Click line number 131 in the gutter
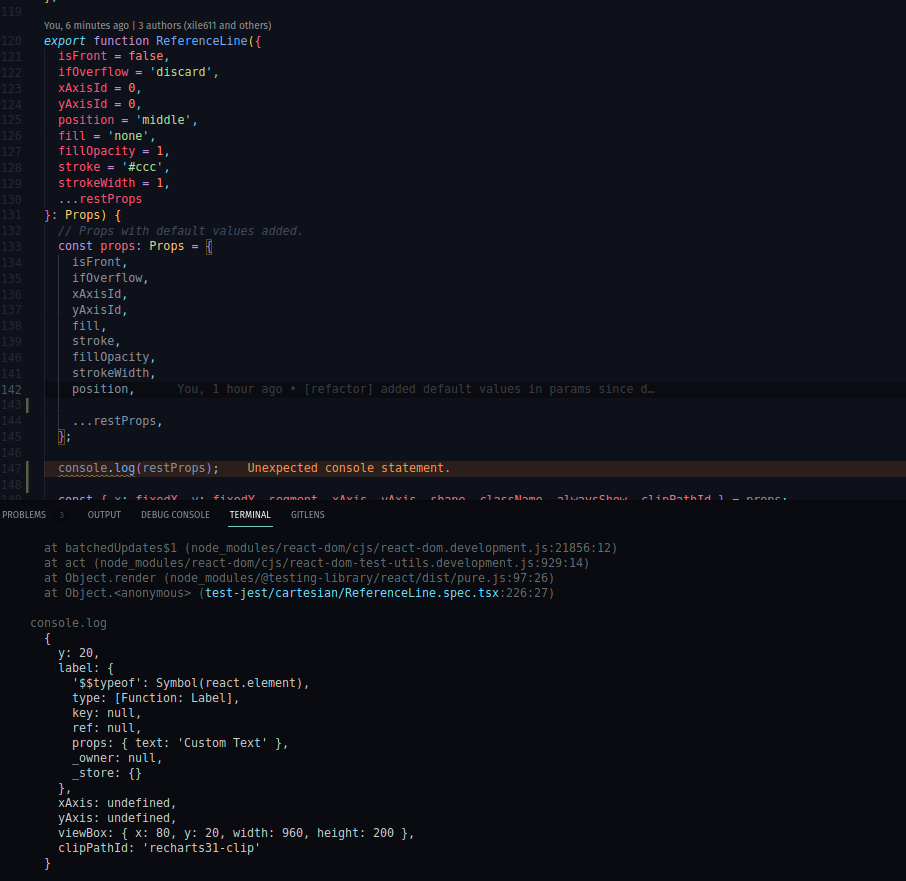The width and height of the screenshot is (906, 881). tap(12, 215)
